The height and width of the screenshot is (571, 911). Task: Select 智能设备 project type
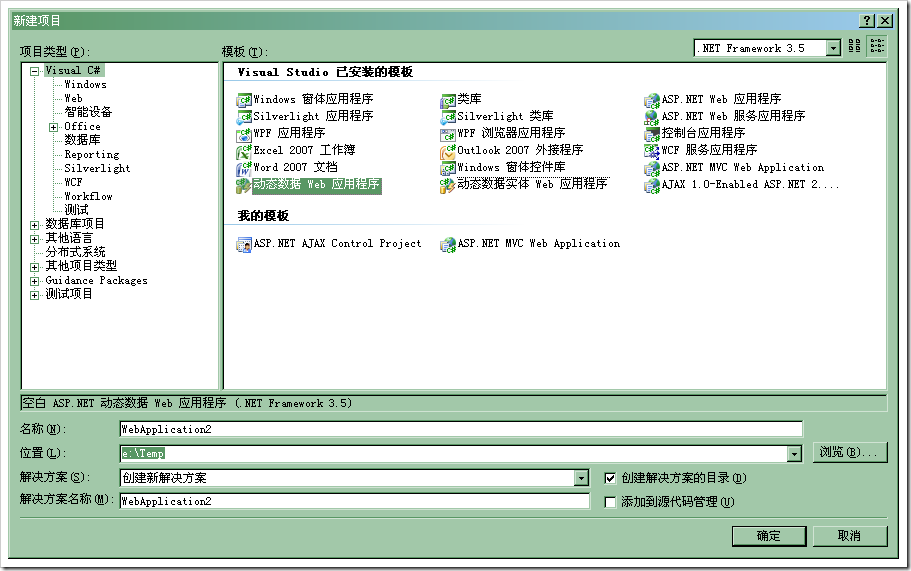[88, 112]
